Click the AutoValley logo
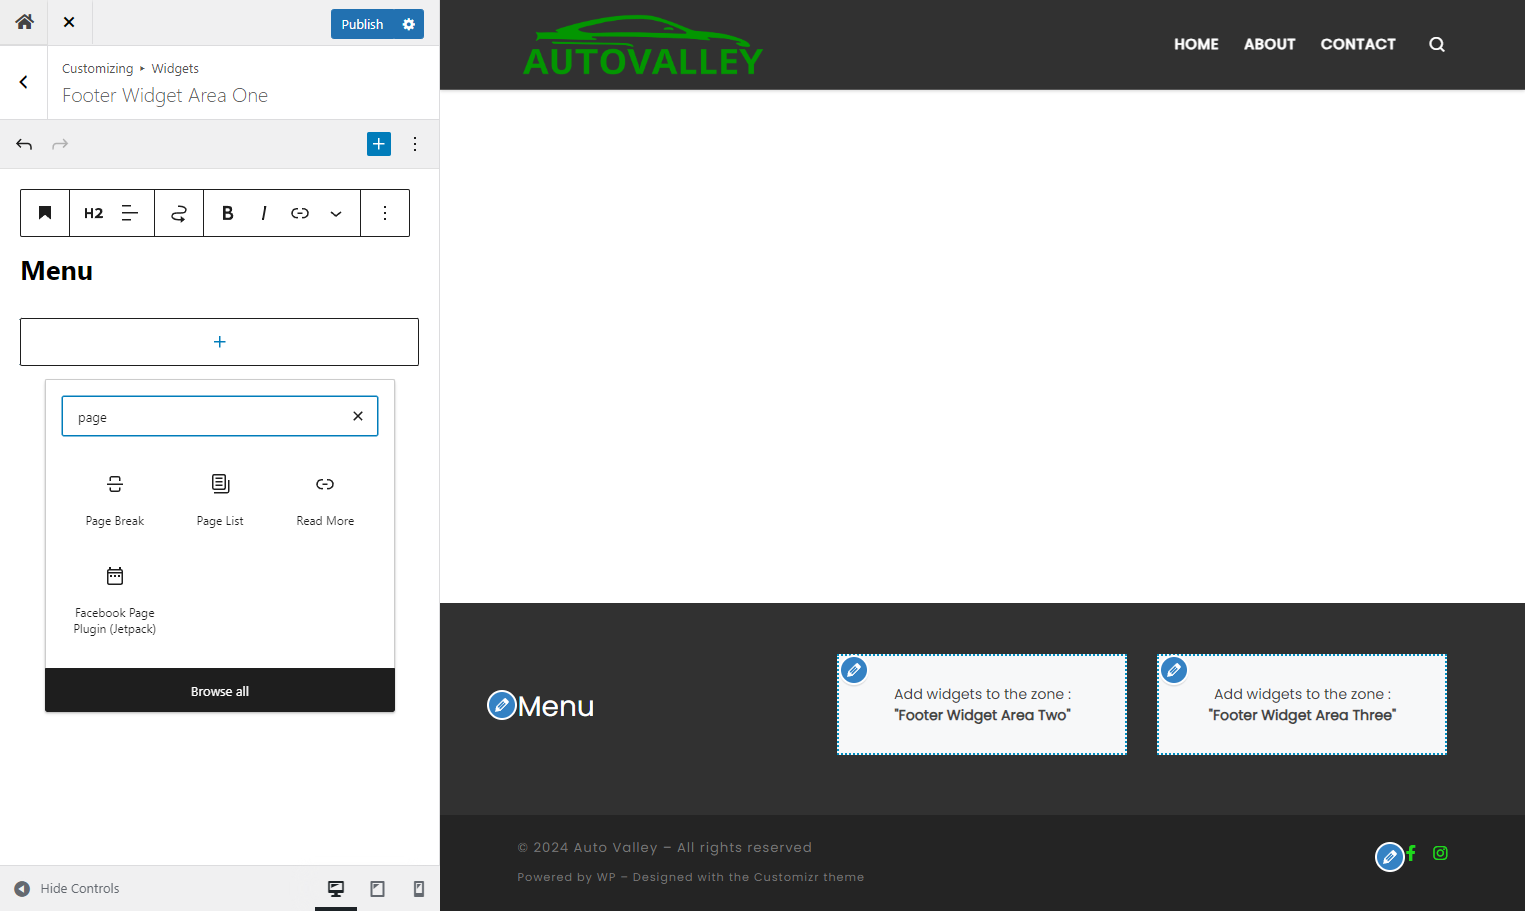This screenshot has width=1525, height=911. click(643, 46)
